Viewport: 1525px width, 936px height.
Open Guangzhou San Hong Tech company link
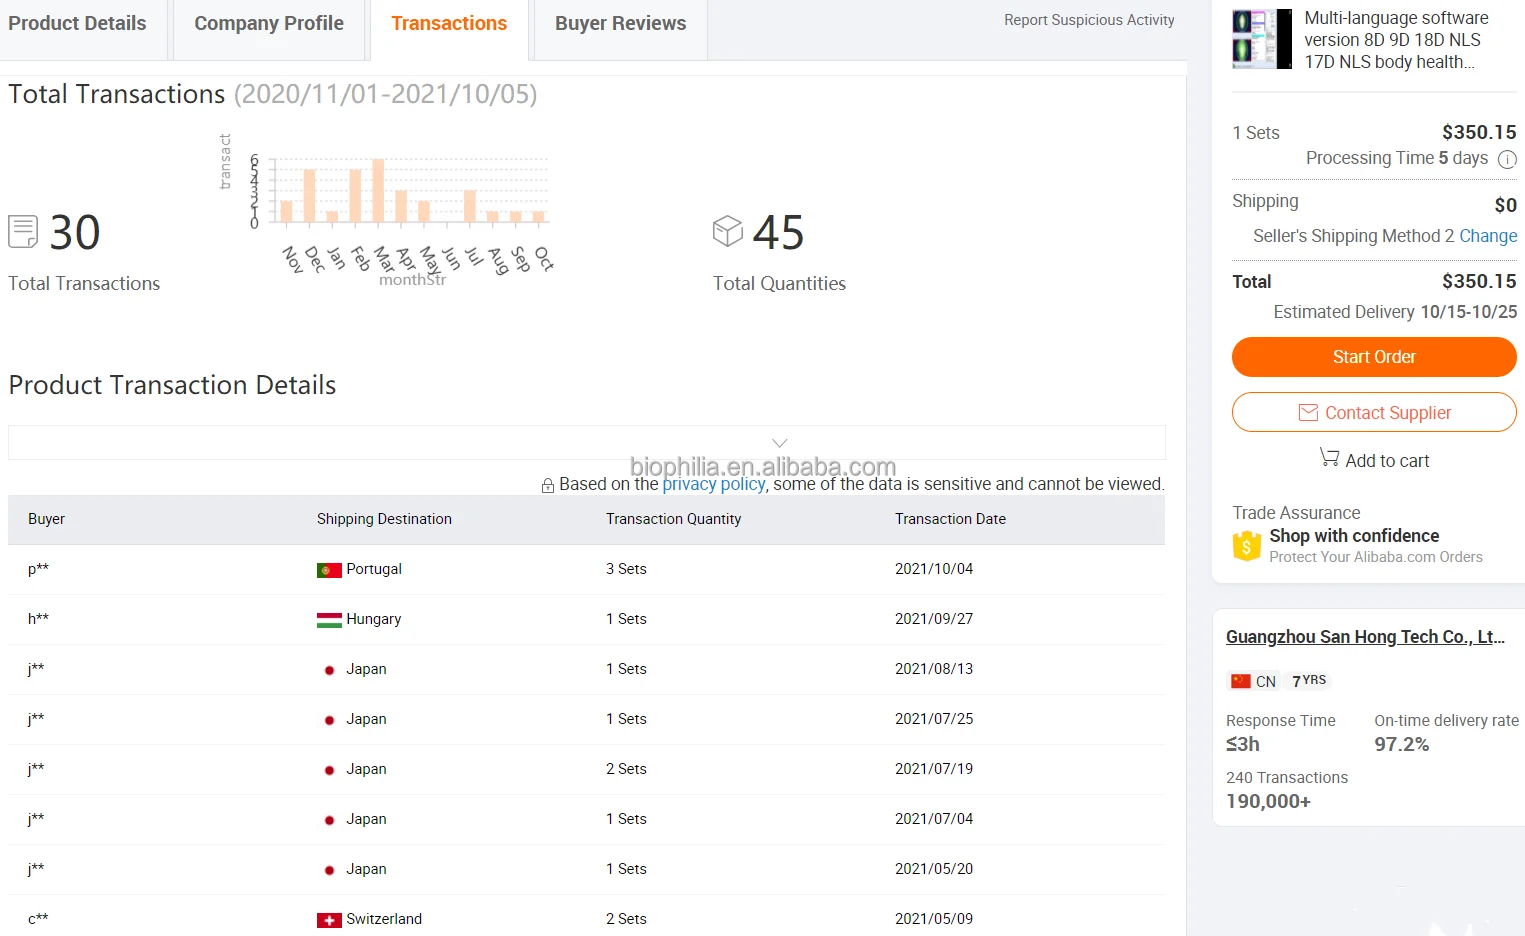(1364, 637)
